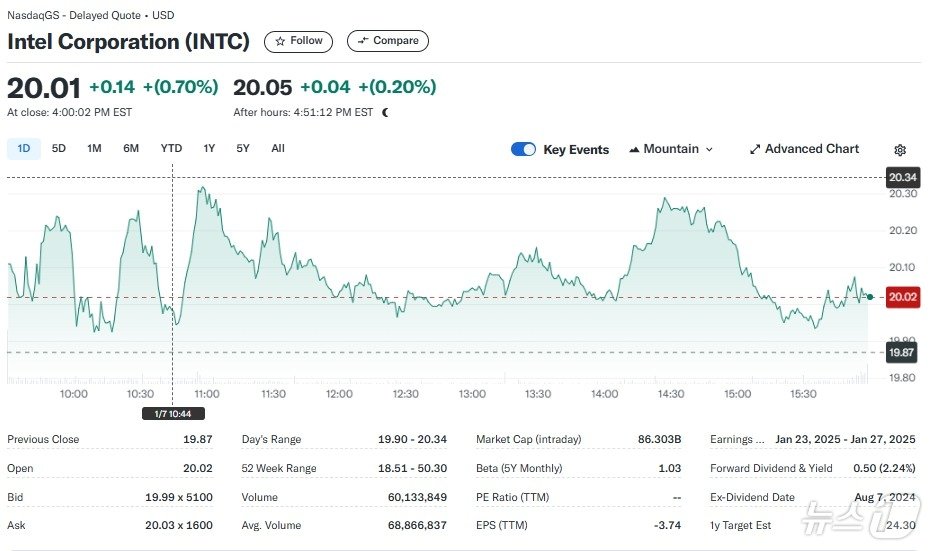Screen dimensions: 931x551
Task: Click the mountain chart type icon
Action: pyautogui.click(x=634, y=149)
